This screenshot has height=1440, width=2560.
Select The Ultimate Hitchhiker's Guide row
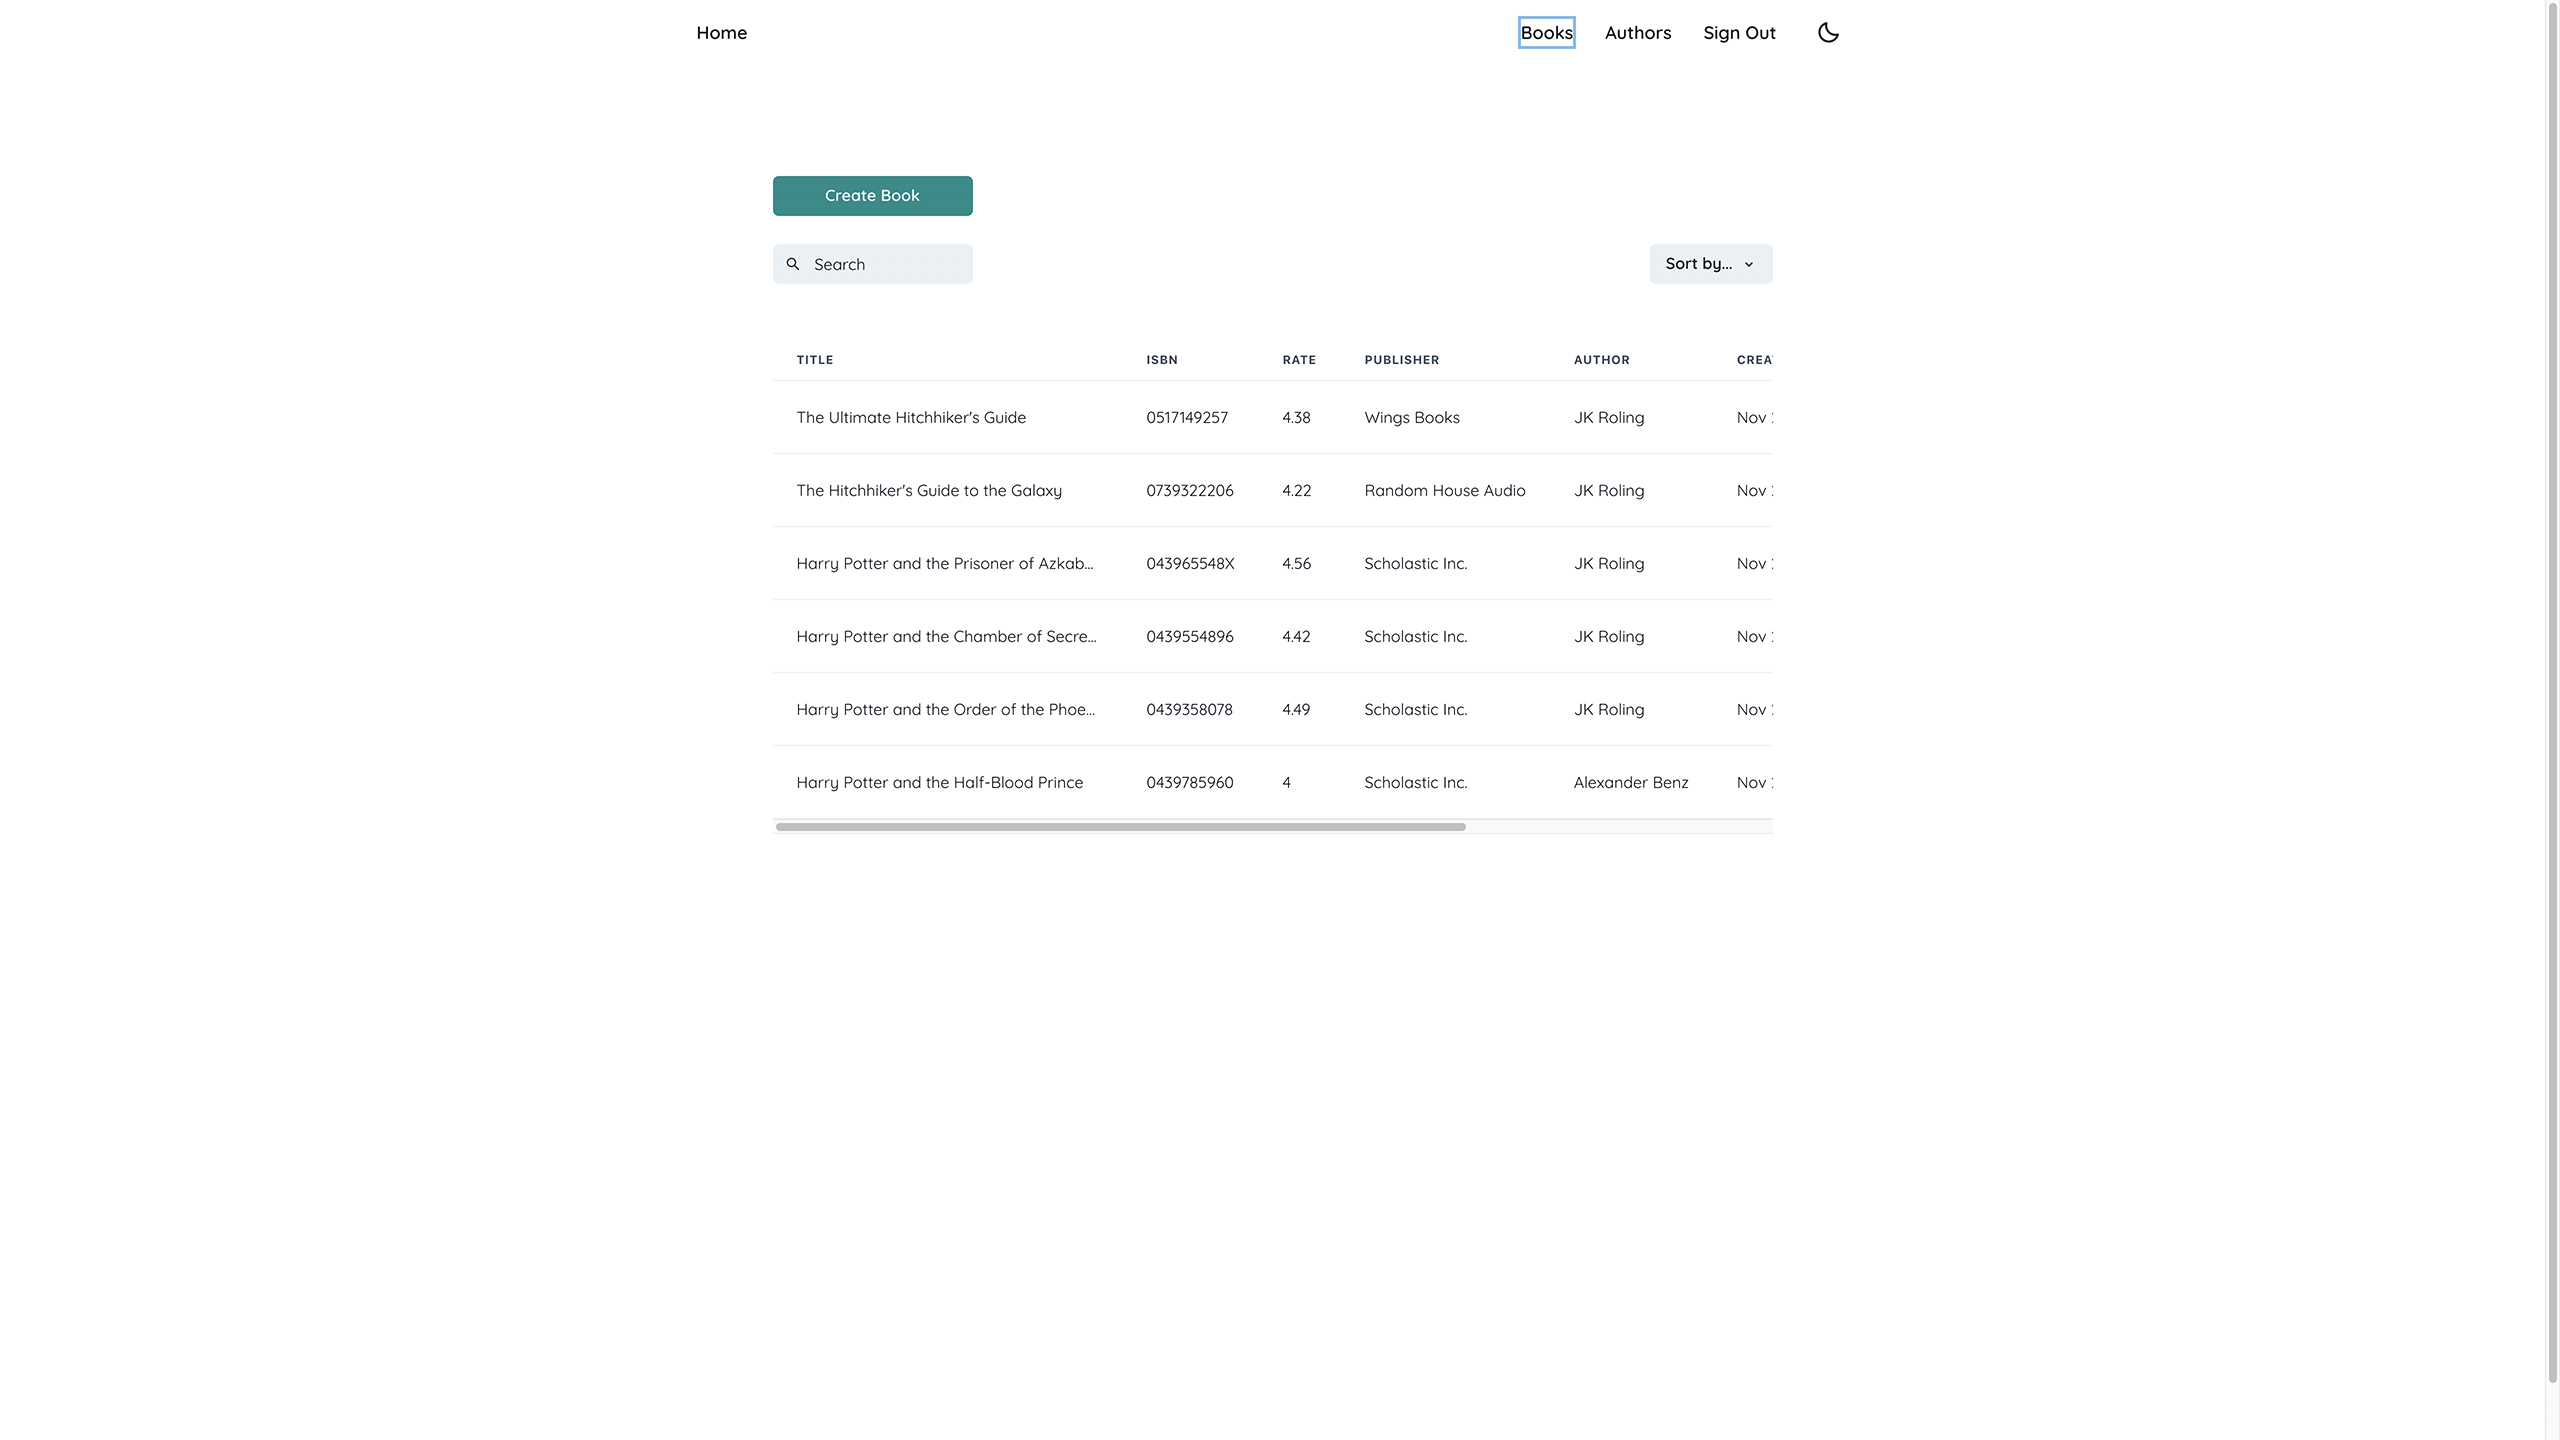[910, 418]
